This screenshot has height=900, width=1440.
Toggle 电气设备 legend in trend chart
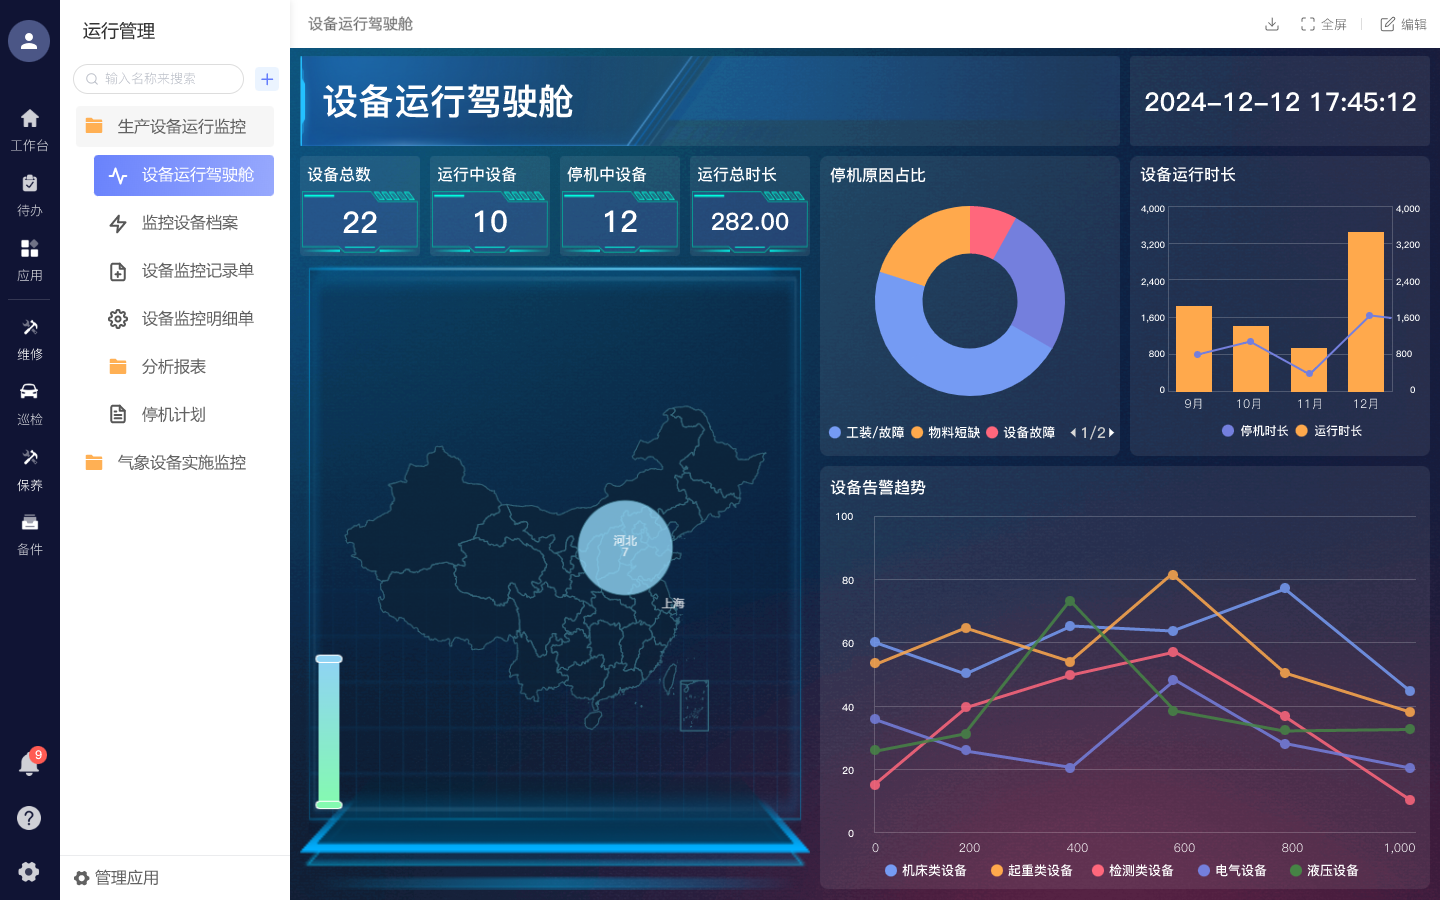(1232, 870)
